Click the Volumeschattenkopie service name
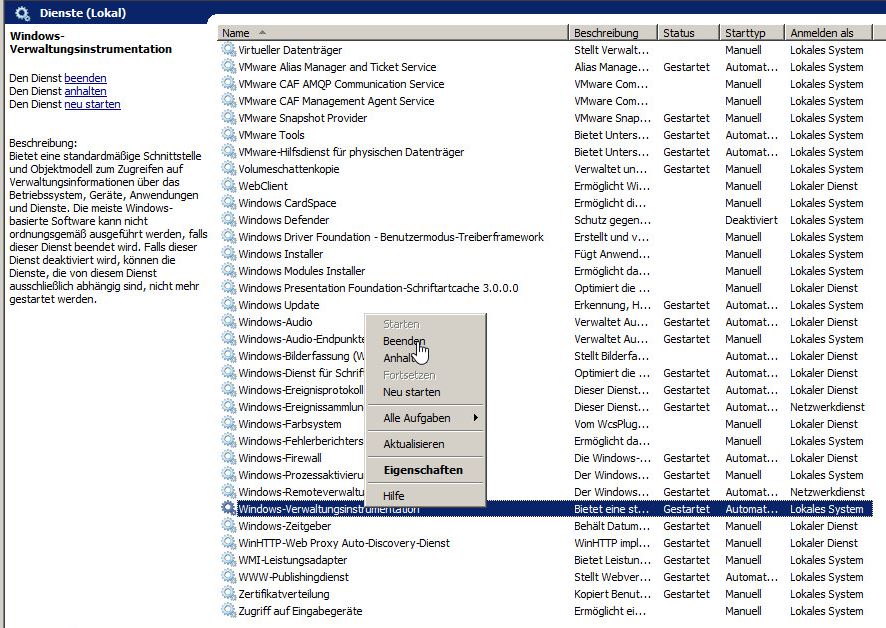 pyautogui.click(x=289, y=168)
